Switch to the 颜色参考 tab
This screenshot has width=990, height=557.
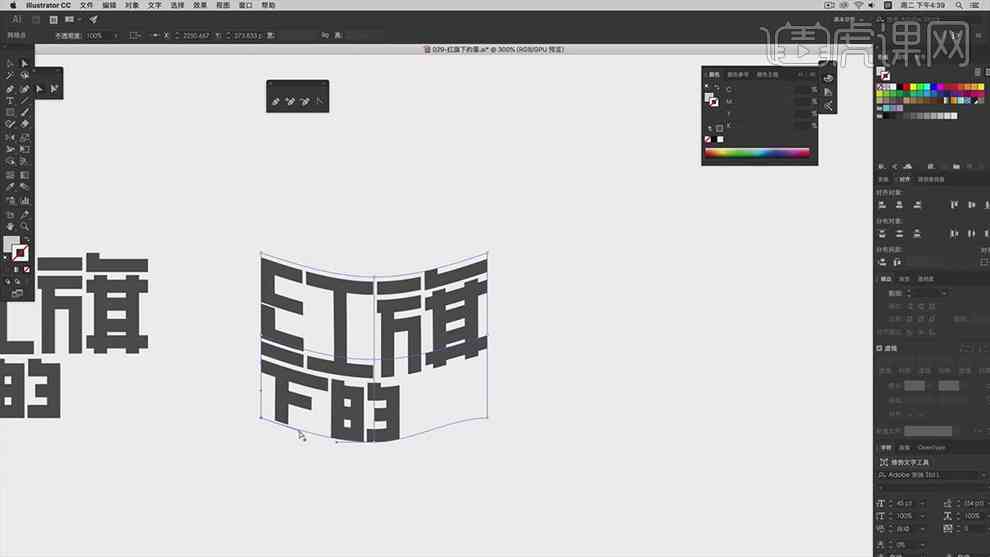(x=738, y=75)
